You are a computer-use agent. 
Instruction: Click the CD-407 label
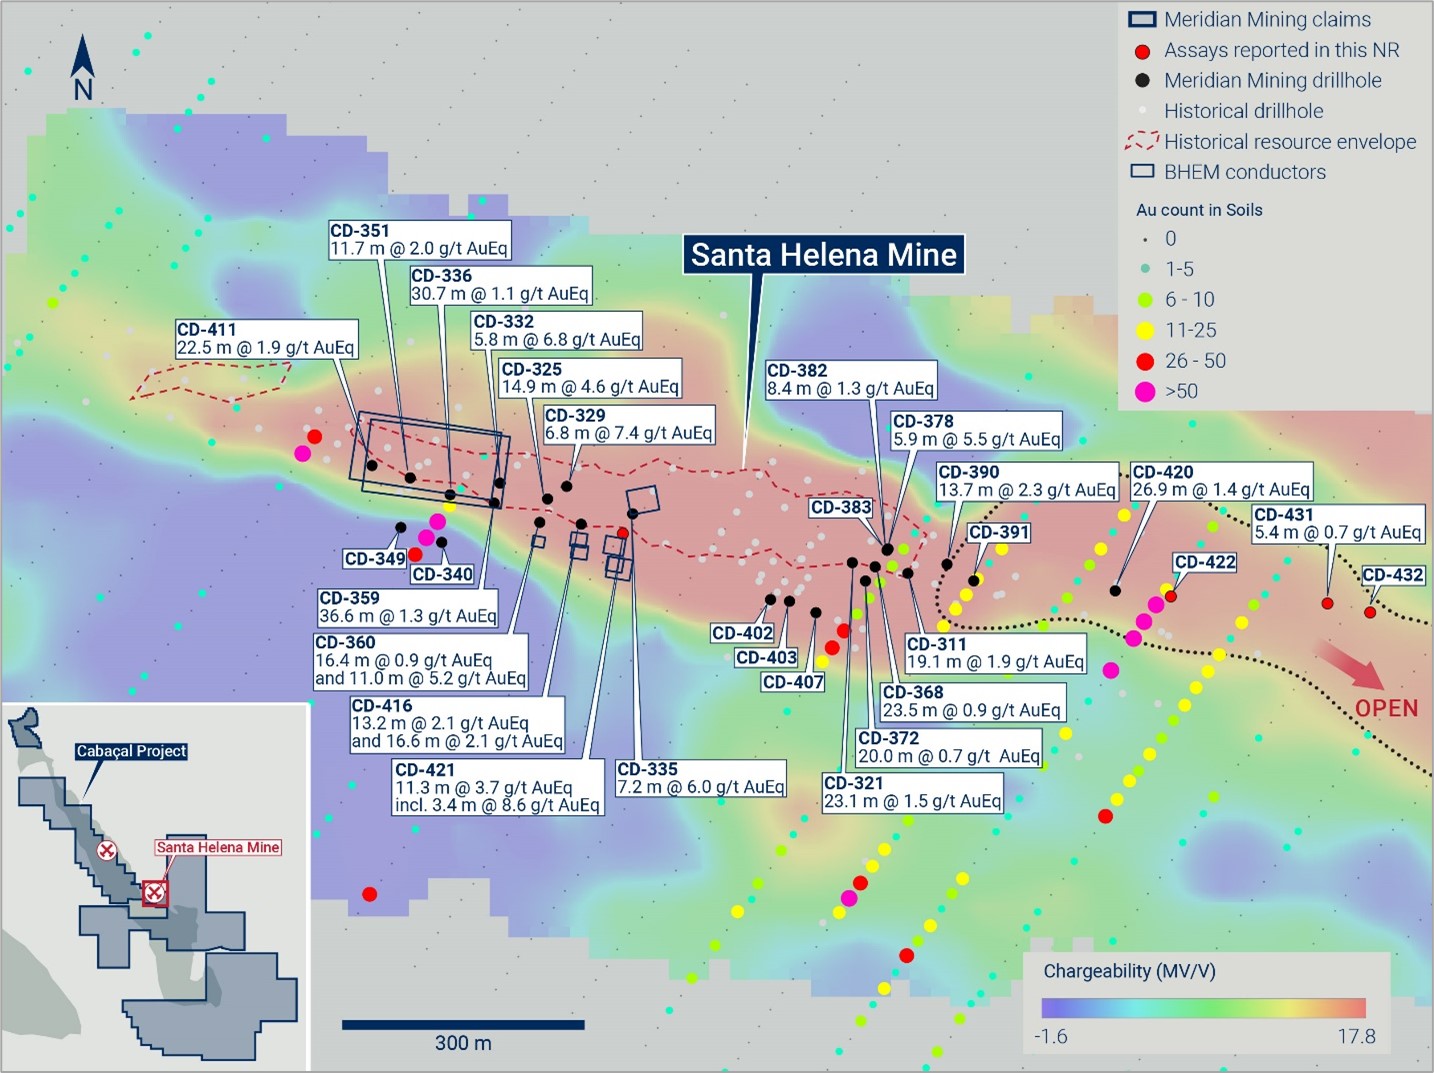tap(793, 682)
